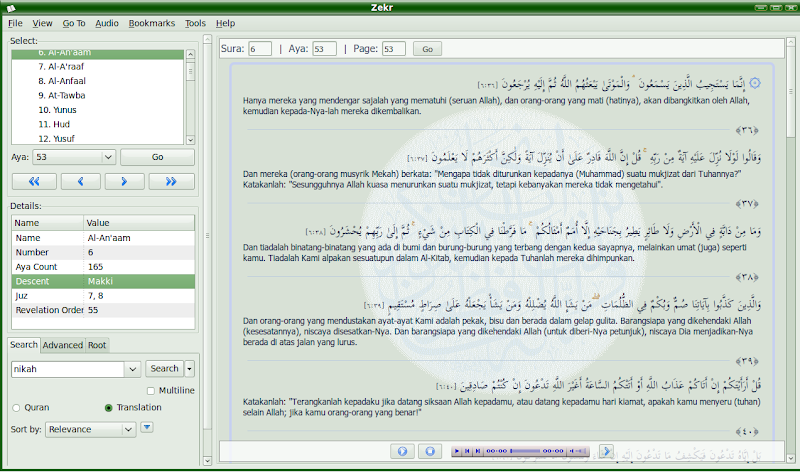Screen dimensions: 800x472
Task: Click the Aya number field in the top bar
Action: click(324, 49)
